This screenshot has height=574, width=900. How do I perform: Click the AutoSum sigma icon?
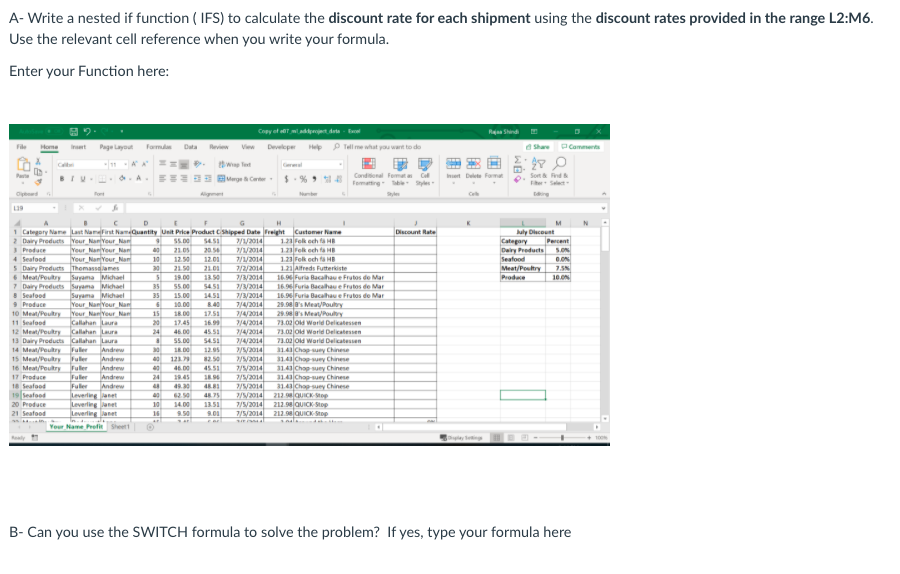[x=518, y=160]
